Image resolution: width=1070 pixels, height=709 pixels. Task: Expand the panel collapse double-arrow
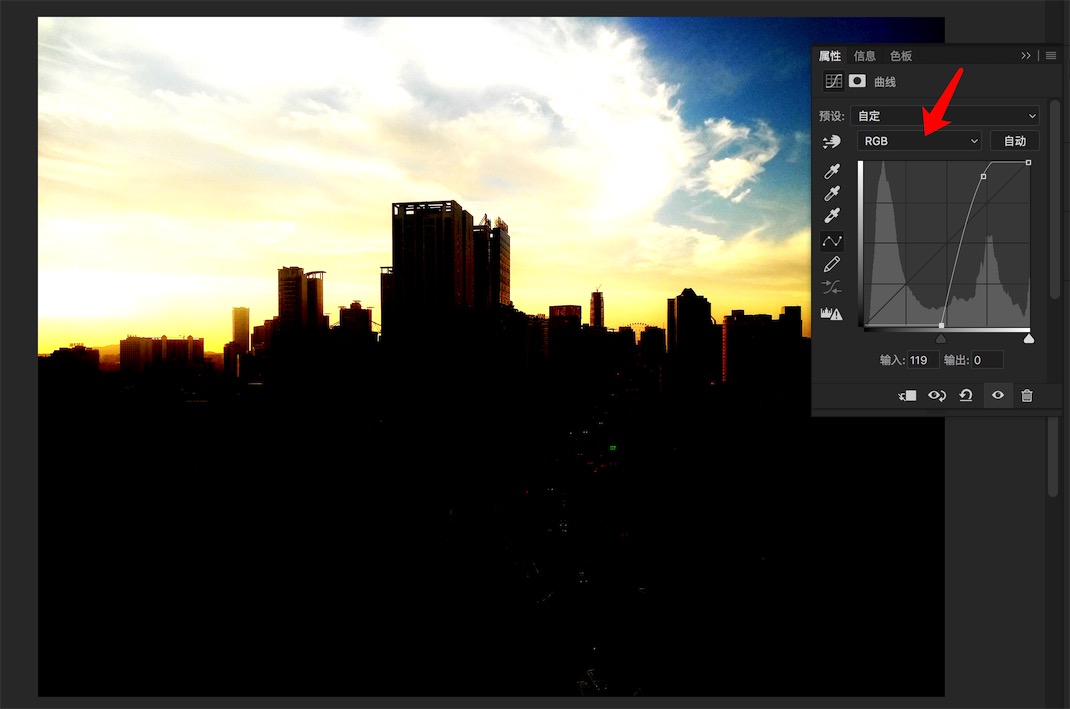(x=1026, y=56)
